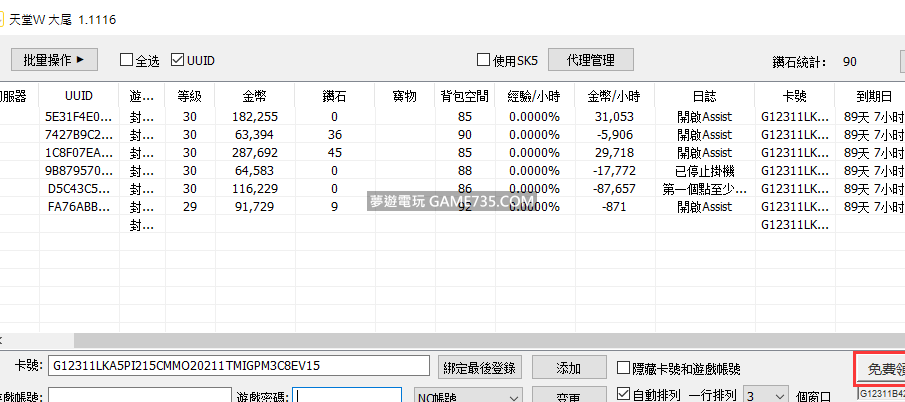Uncheck the UUID checkbox
The width and height of the screenshot is (905, 402).
click(x=179, y=61)
